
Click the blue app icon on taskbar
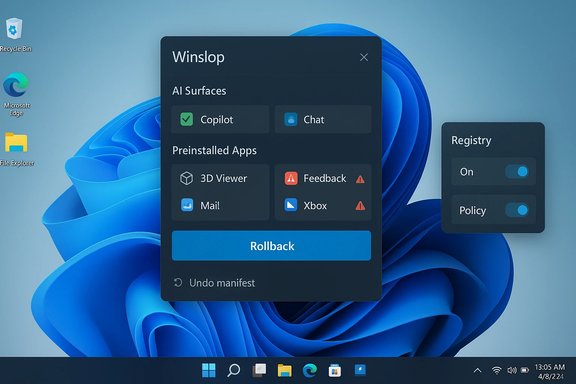pos(360,370)
